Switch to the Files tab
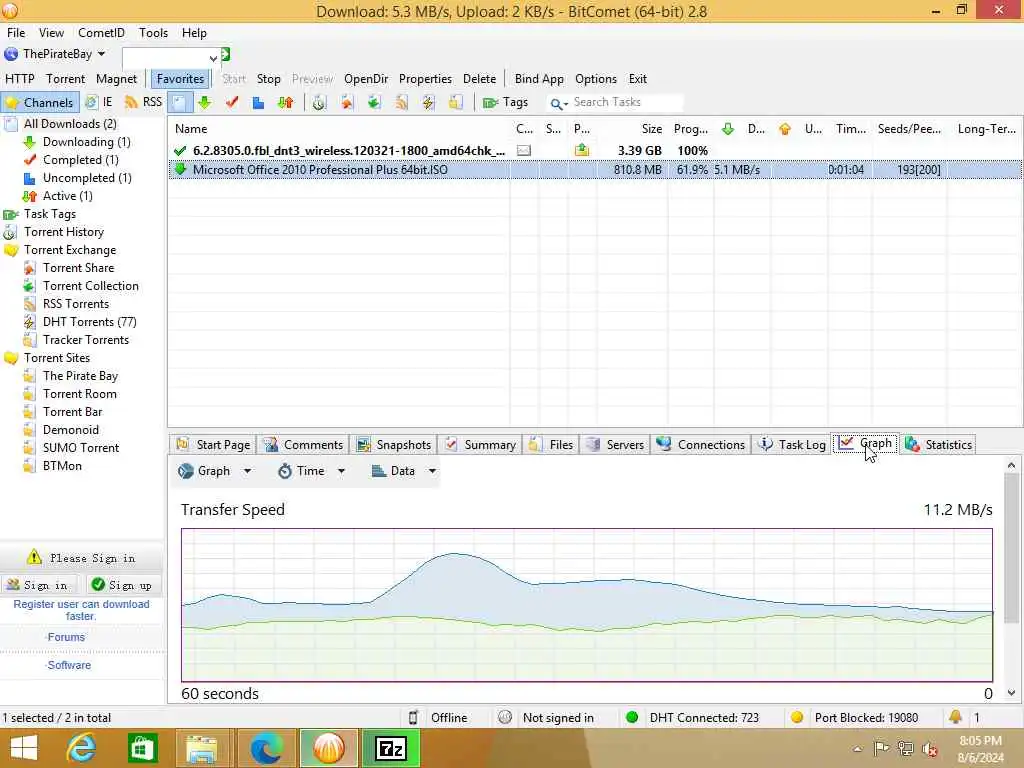The width and height of the screenshot is (1024, 768). coord(551,445)
